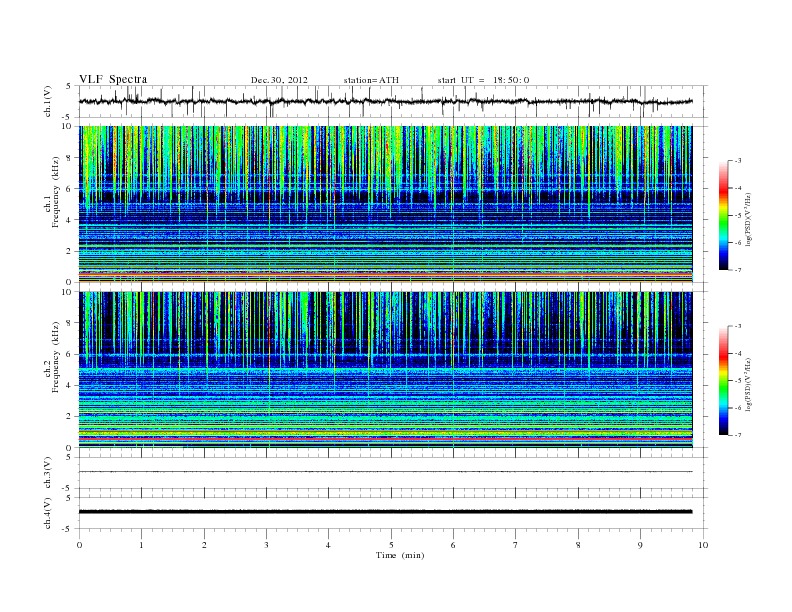Viewport: 792px width, 612px height.
Task: Select the "start UT = 18:50:0" header text
Action: tap(483, 80)
